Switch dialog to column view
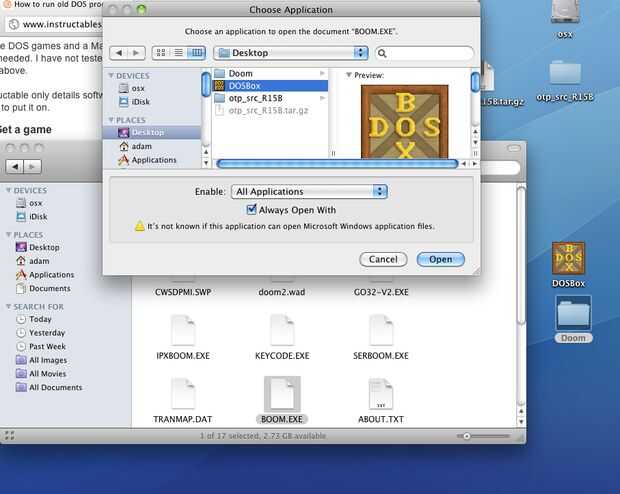Image resolution: width=620 pixels, height=494 pixels. click(x=197, y=53)
